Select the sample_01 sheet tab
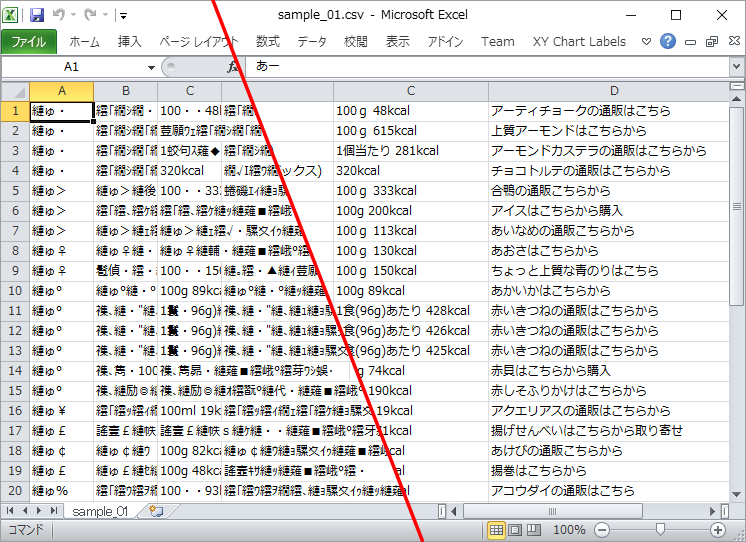Viewport: 746px width, 542px height. pyautogui.click(x=100, y=511)
